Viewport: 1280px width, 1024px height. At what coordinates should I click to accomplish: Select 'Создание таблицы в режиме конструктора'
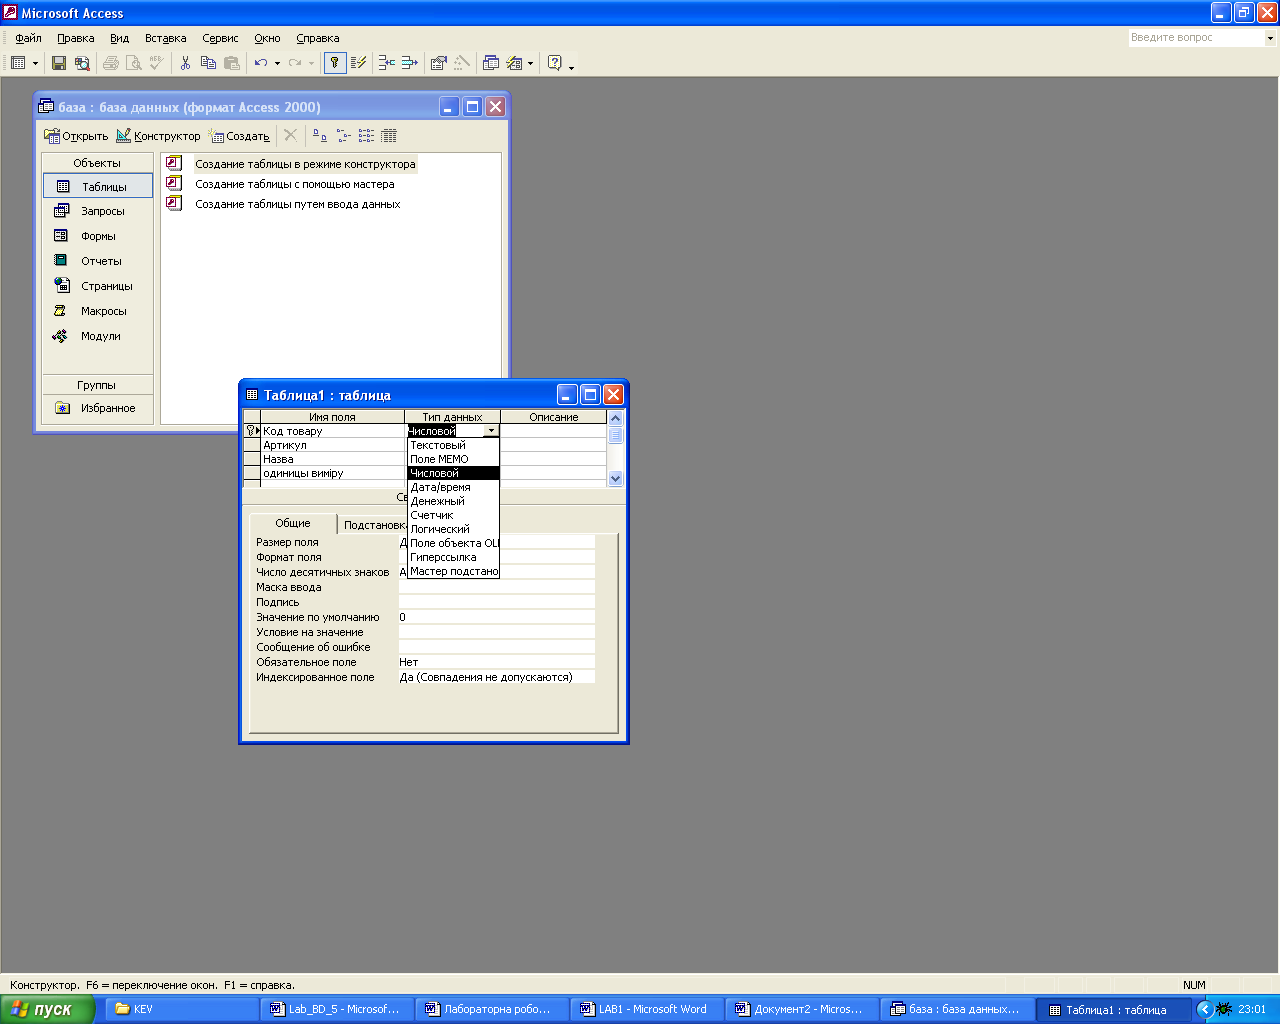click(305, 164)
